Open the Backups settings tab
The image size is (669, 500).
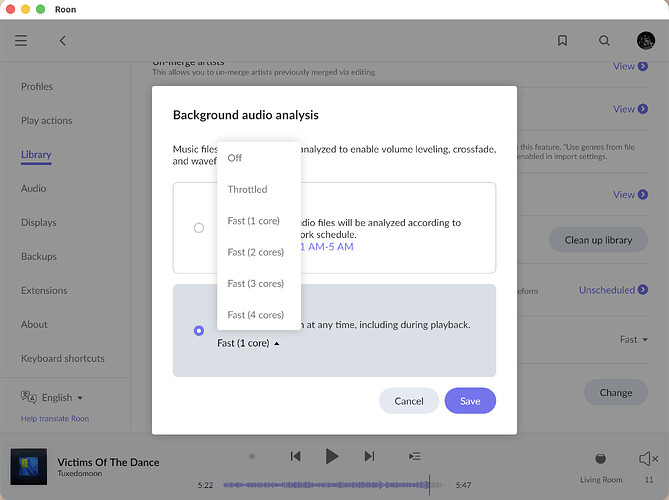click(39, 257)
